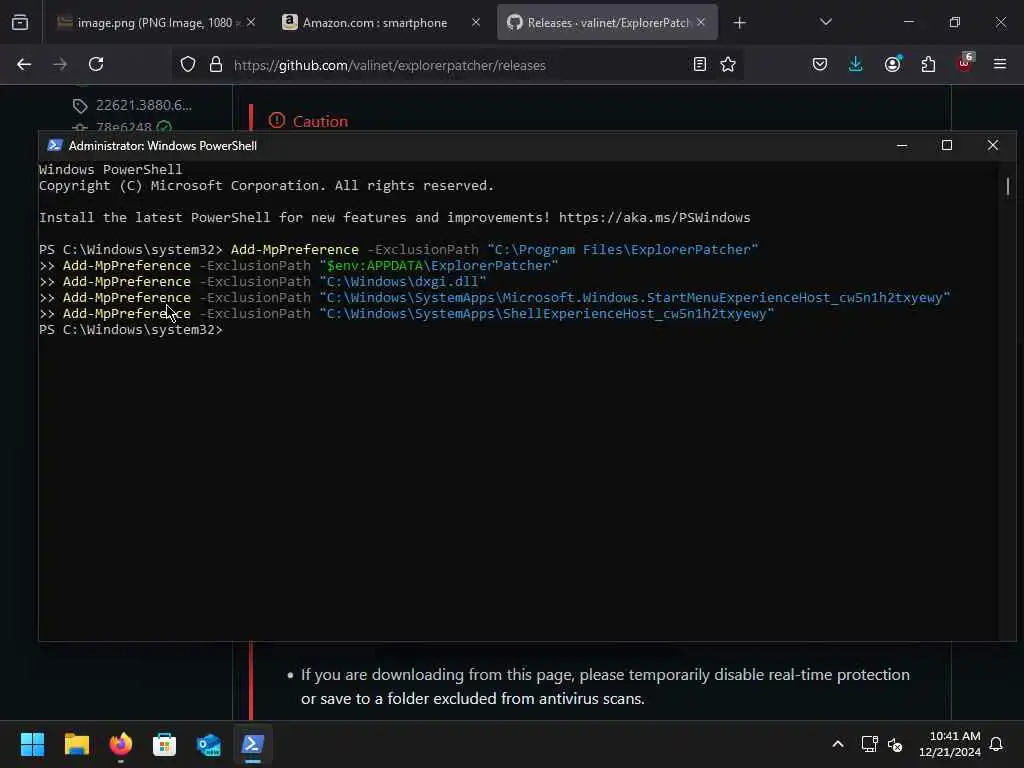This screenshot has width=1024, height=768.
Task: Open tracking protection shield icon
Action: (188, 65)
